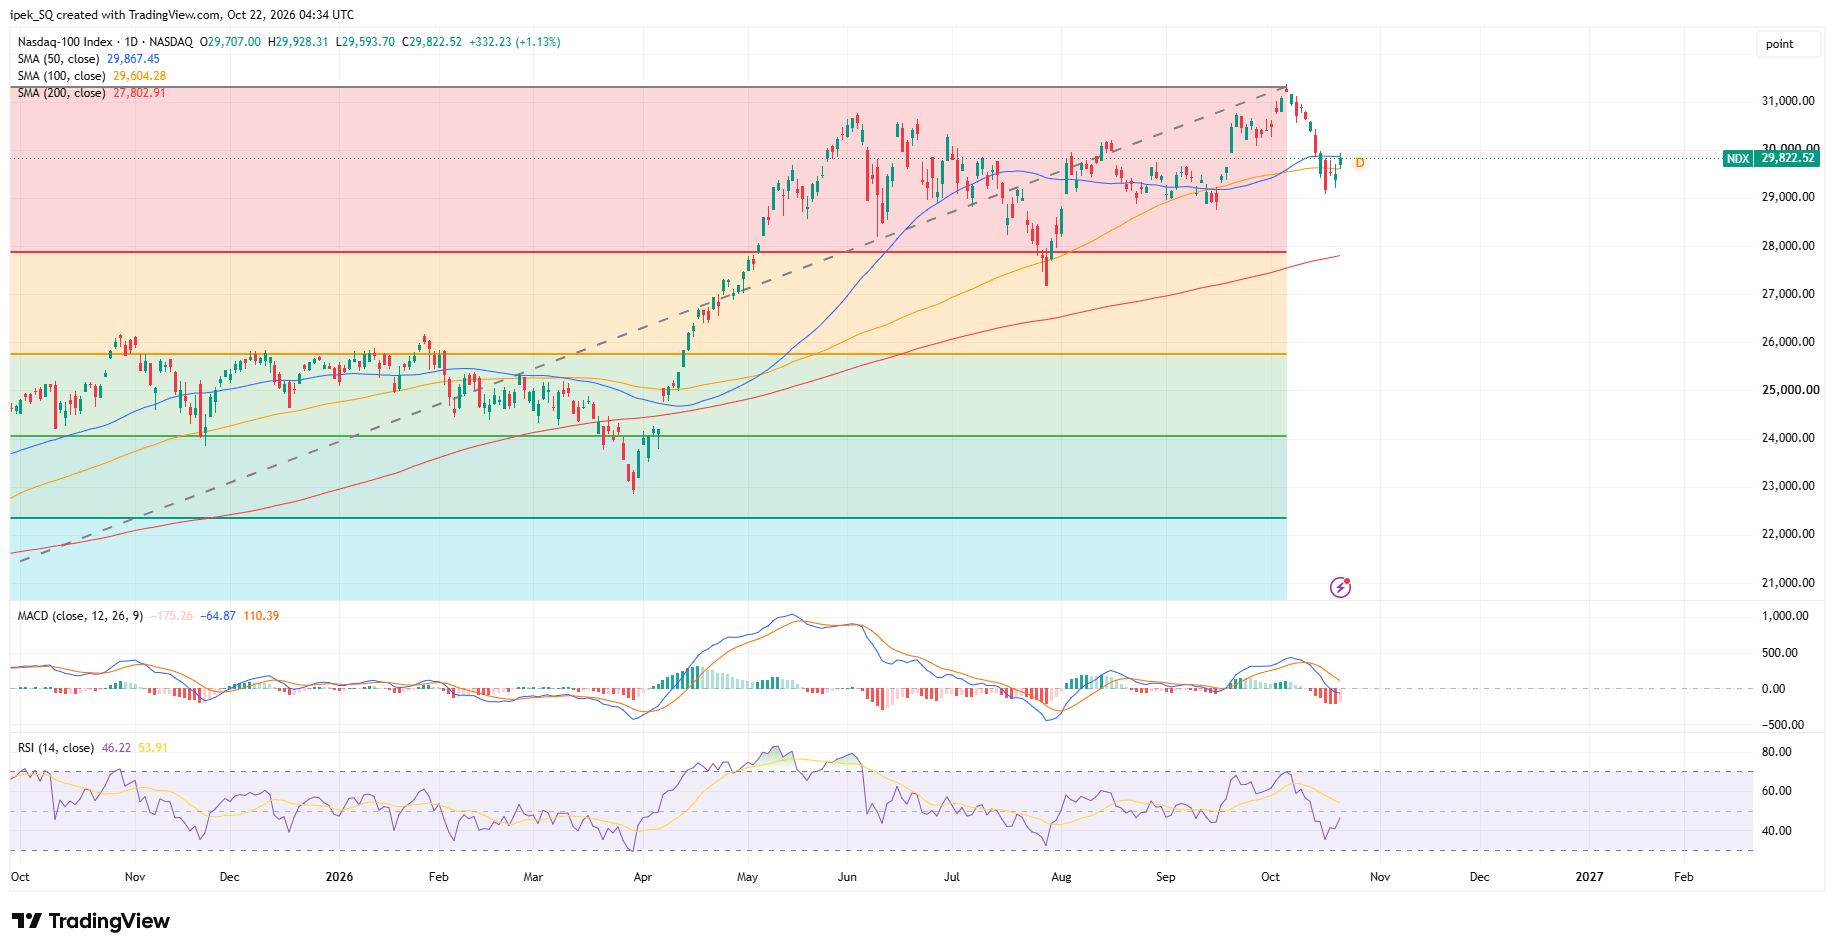Click the 25,000.00 price axis label
Screen dimensions: 1835x951
pos(1790,390)
